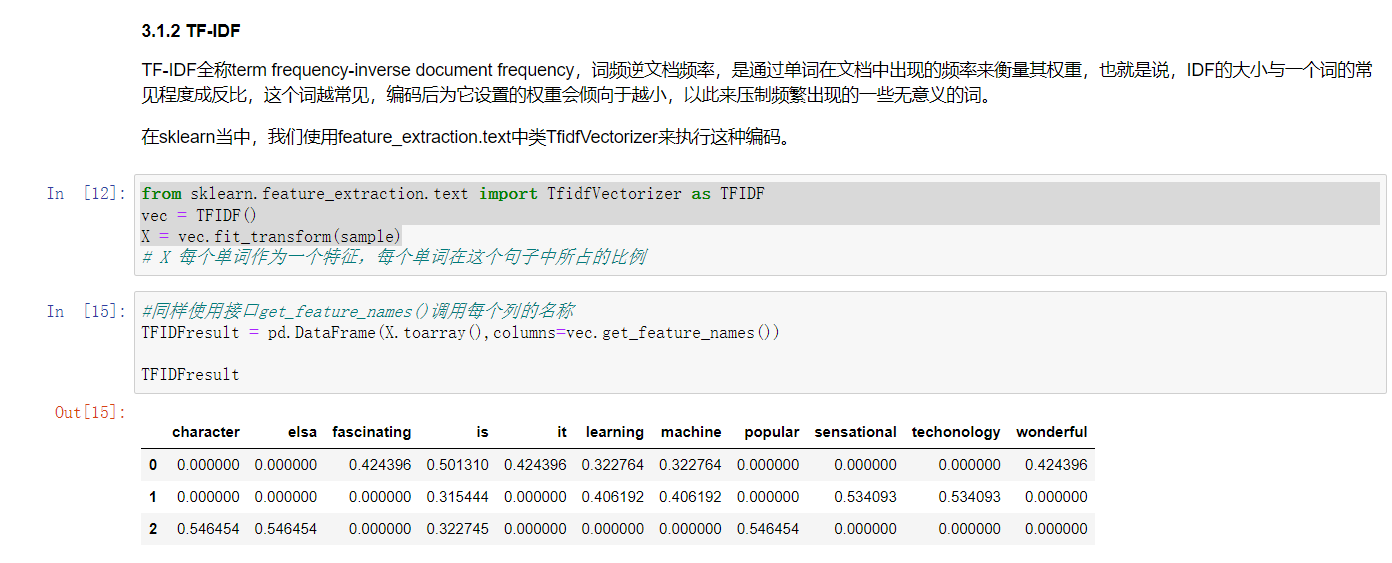Screen dimensions: 1392x563
Task: Click the "TFIDFresult = pd.DataFrame" code line
Action: click(460, 332)
